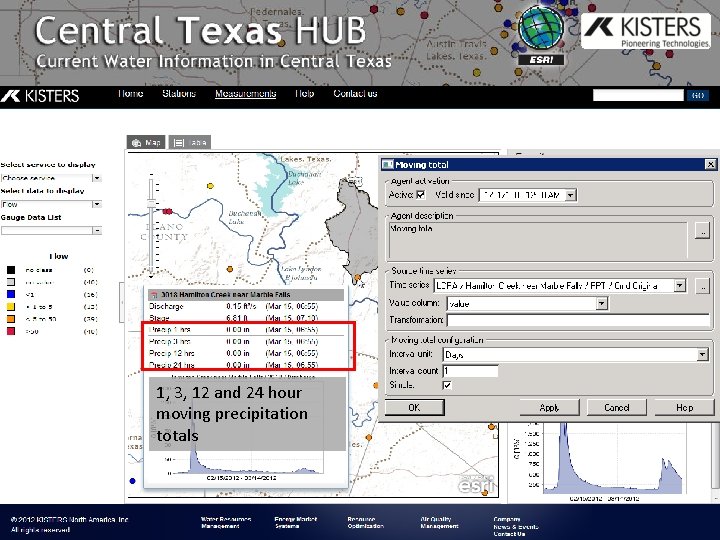Switch to the Map view tab
The image size is (720, 540).
coord(146,142)
